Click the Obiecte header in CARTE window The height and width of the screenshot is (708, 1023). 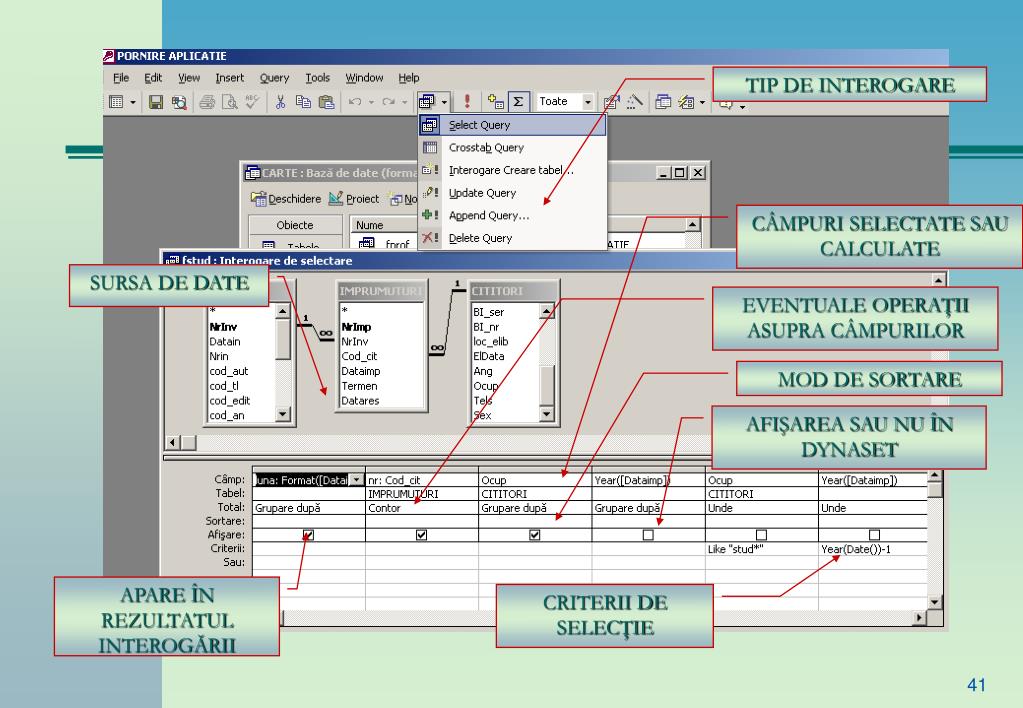[x=295, y=225]
